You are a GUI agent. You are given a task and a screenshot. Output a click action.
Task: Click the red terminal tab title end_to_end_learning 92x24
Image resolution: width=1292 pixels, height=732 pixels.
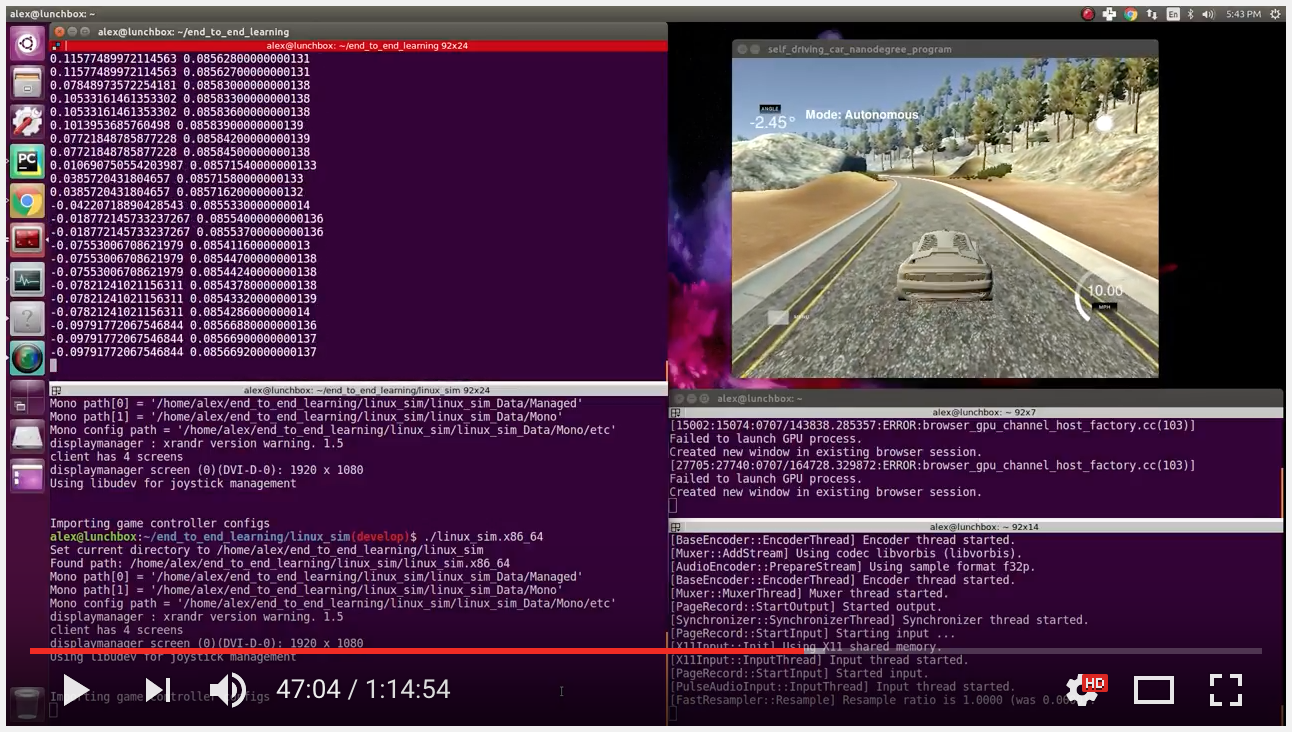coord(367,45)
